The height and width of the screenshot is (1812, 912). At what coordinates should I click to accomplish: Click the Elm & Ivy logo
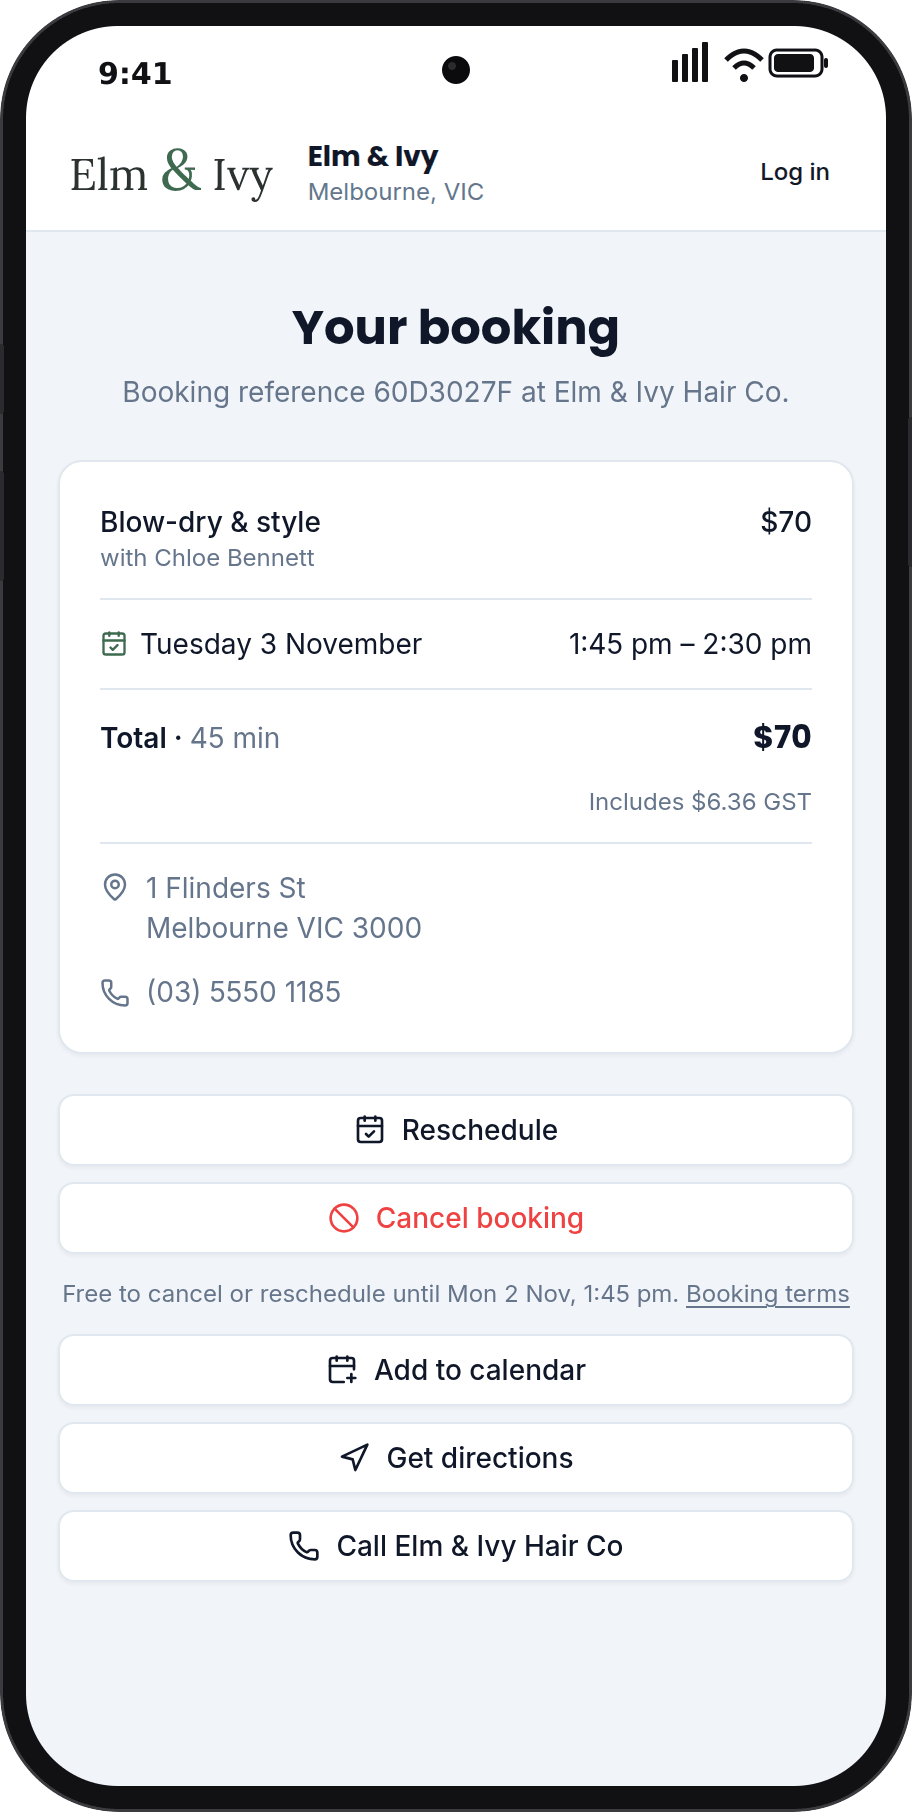171,173
